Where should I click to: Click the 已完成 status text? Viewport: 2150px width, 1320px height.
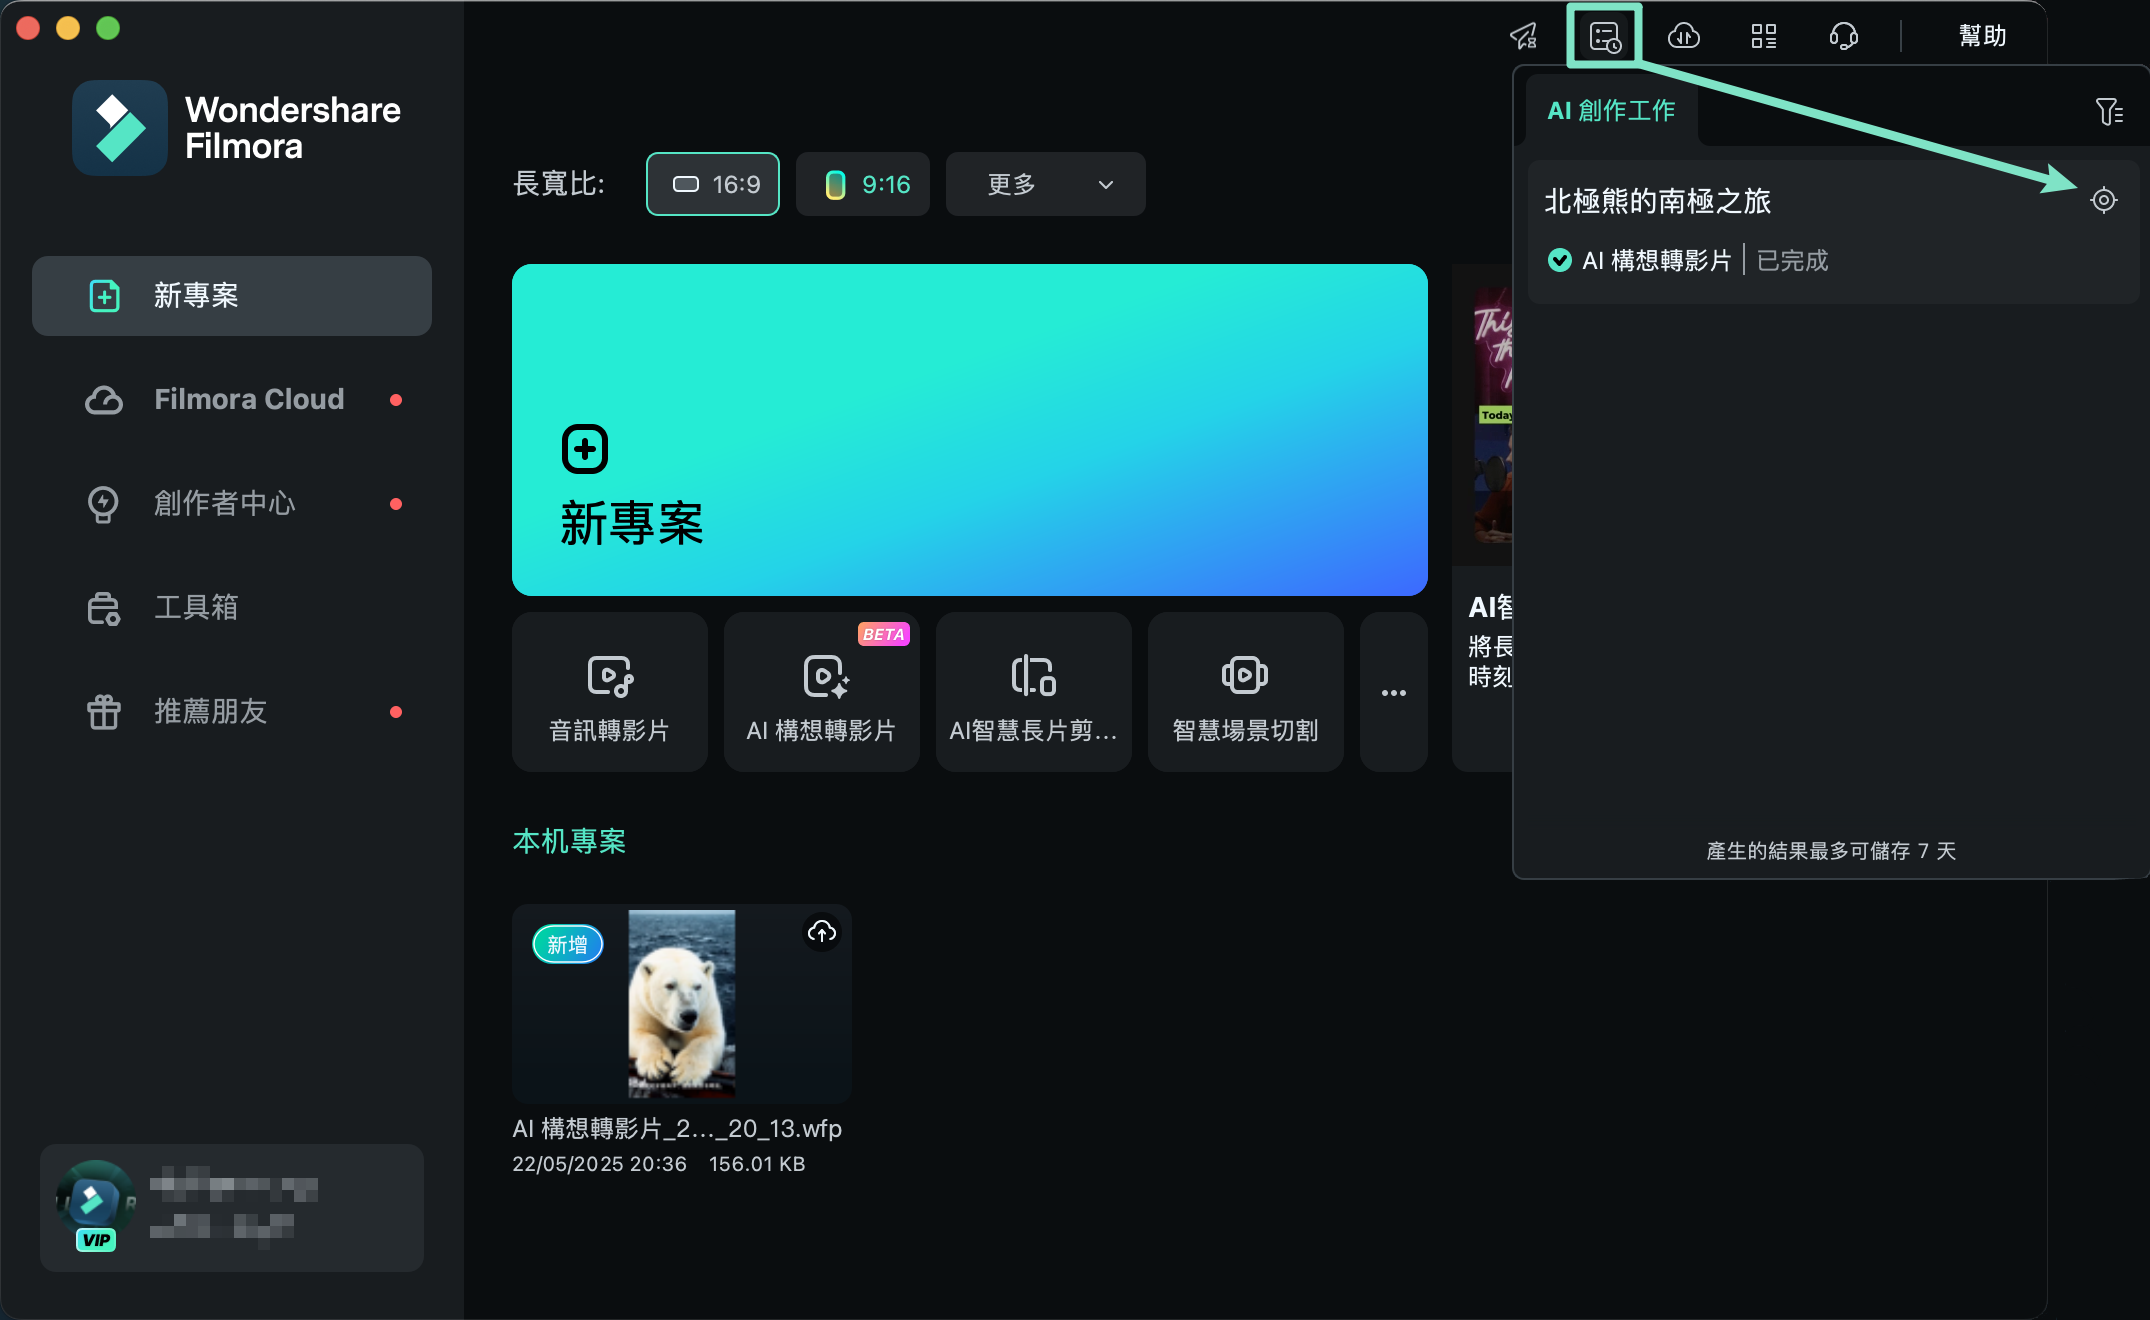(x=1792, y=261)
